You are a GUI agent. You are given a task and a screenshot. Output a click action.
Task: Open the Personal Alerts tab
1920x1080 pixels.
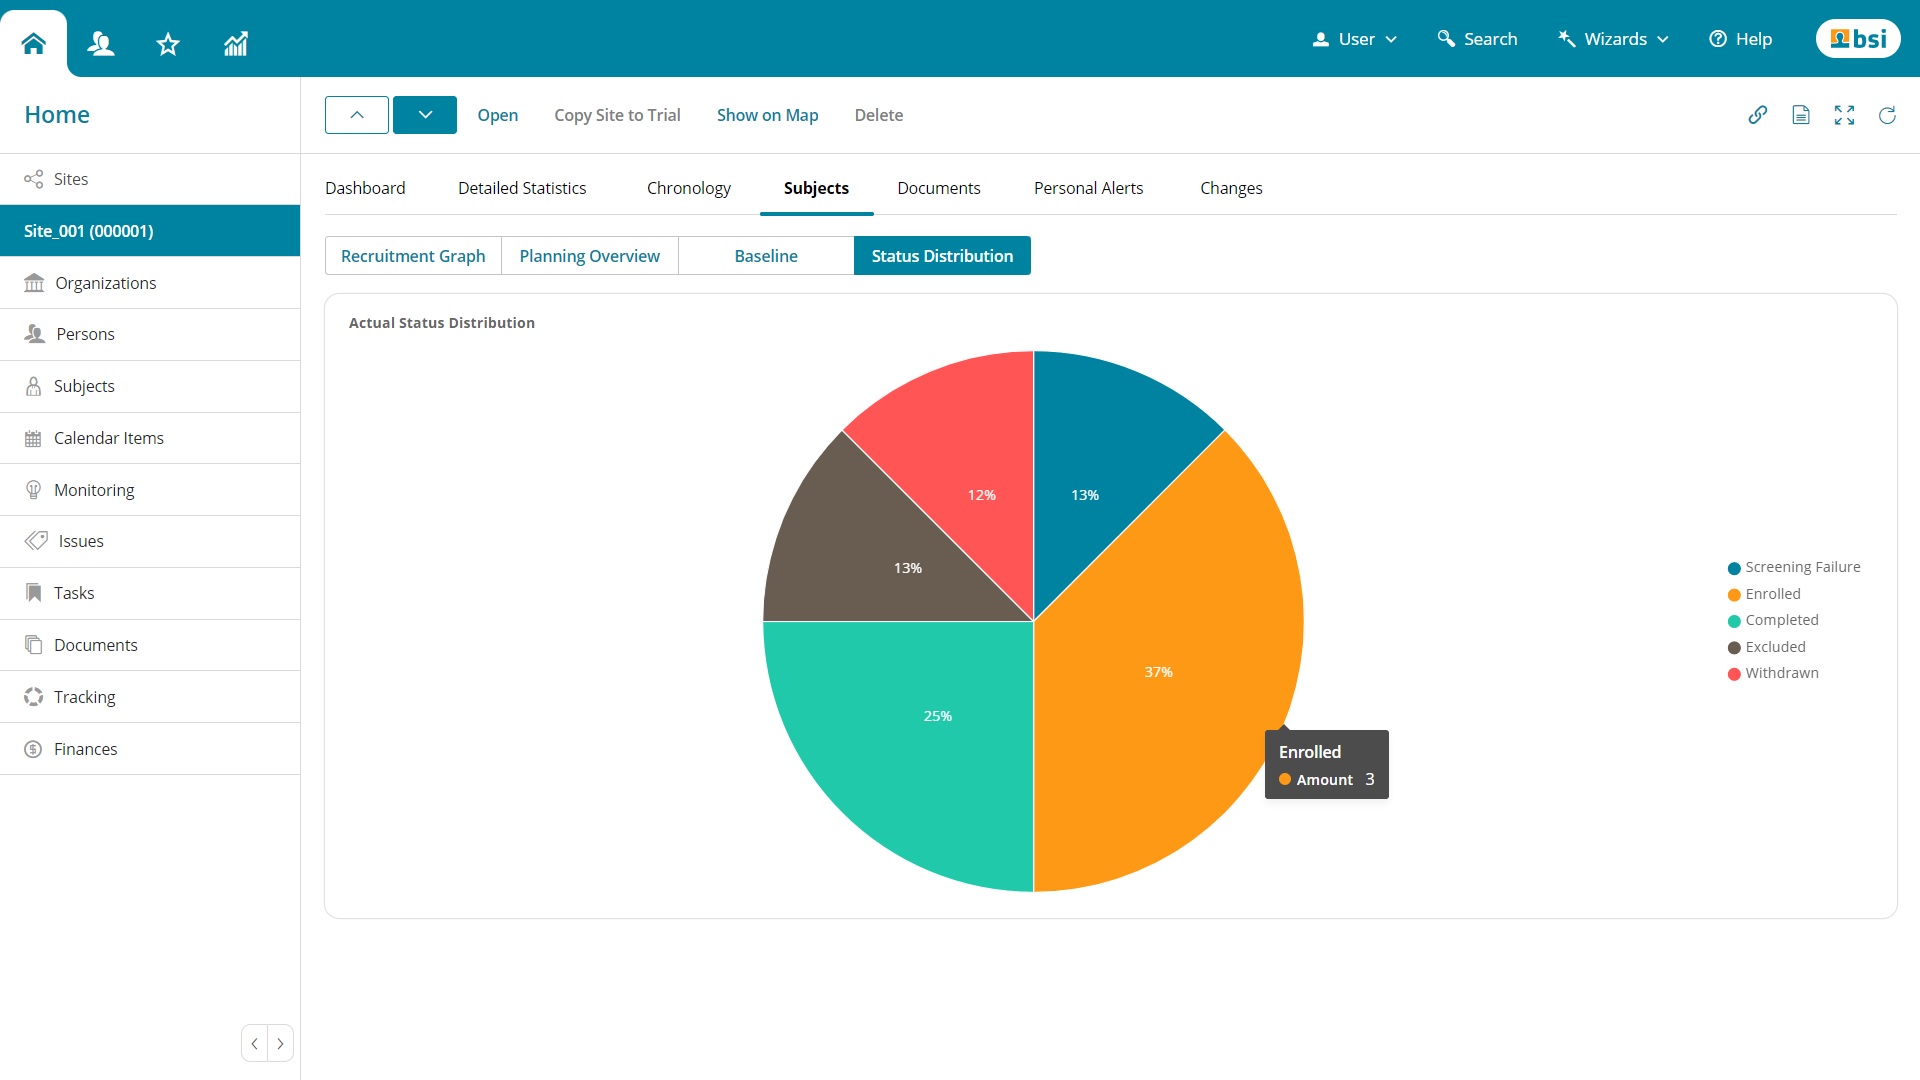1088,188
